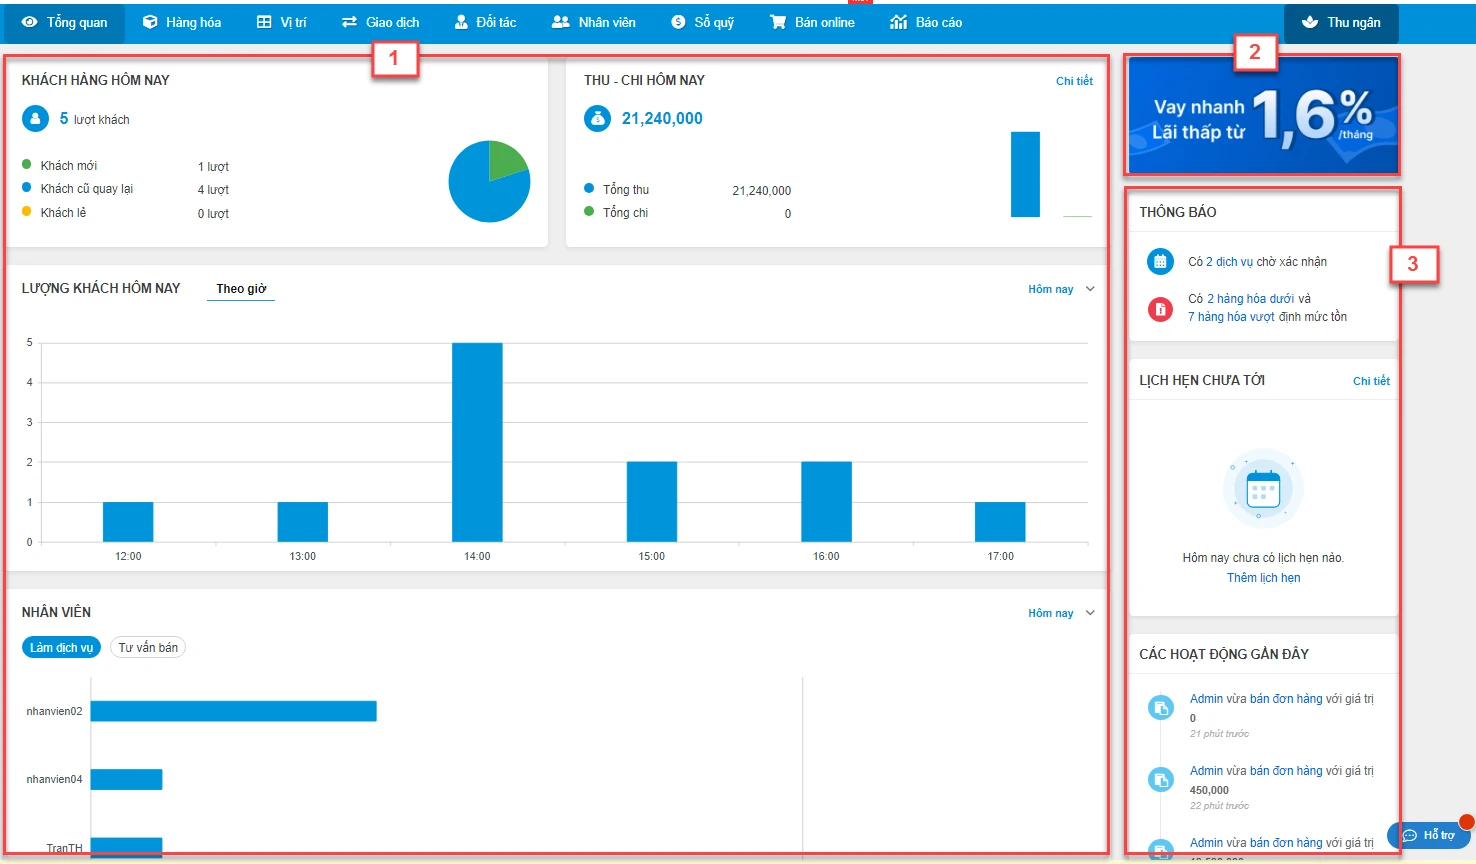Click the basket icon on Thu ngân button
Screen dimensions: 1476x864
[x=1310, y=22]
